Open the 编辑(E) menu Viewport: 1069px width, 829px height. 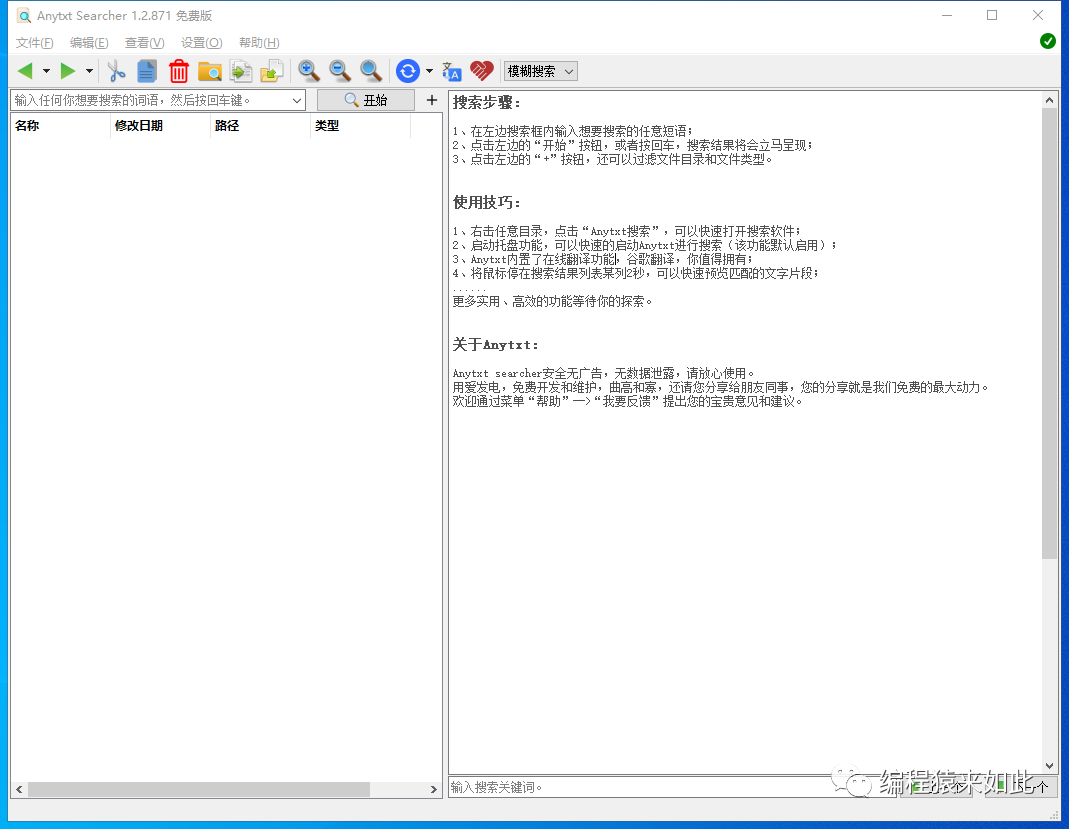coord(89,43)
